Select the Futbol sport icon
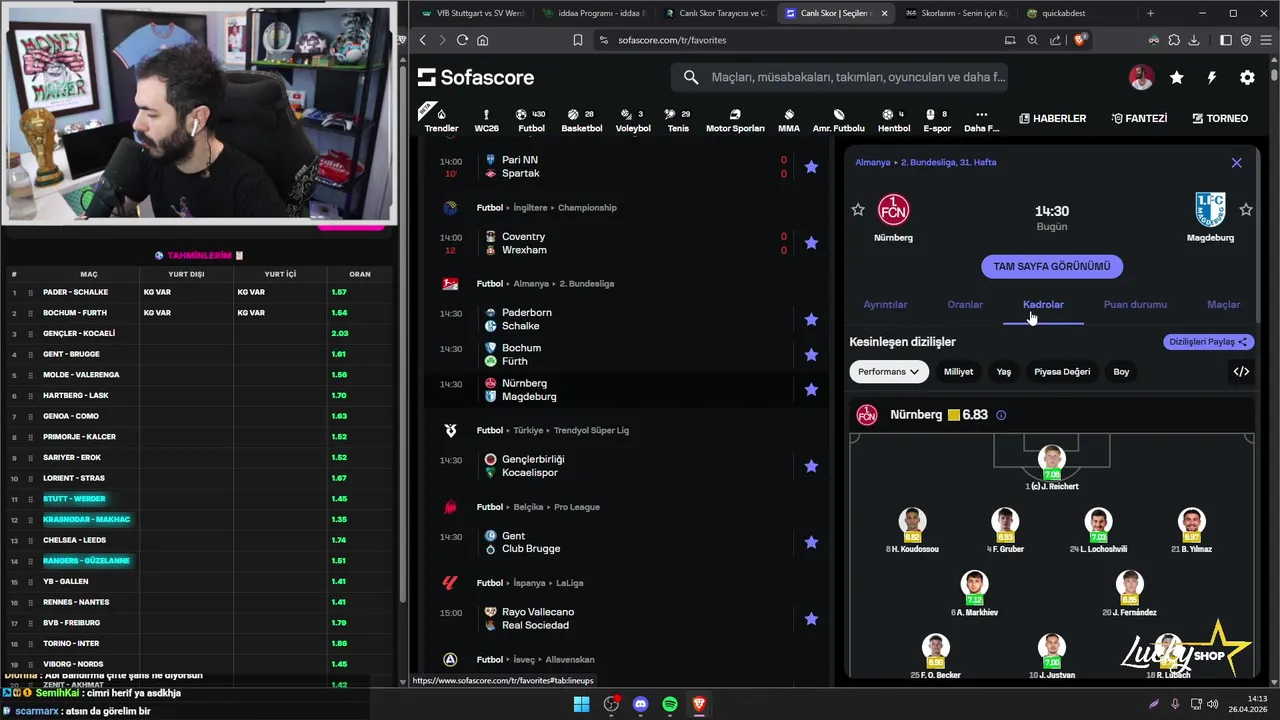The height and width of the screenshot is (720, 1280). tap(531, 119)
